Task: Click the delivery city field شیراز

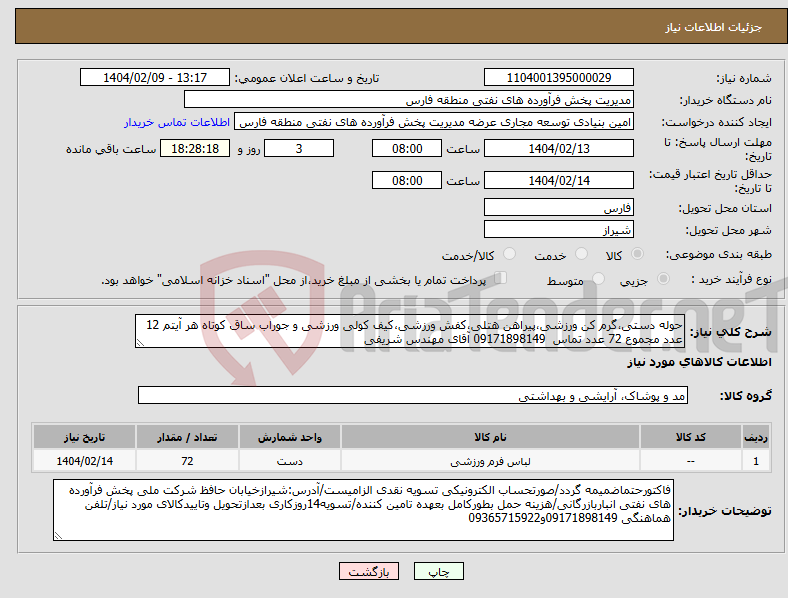Action: coord(559,229)
